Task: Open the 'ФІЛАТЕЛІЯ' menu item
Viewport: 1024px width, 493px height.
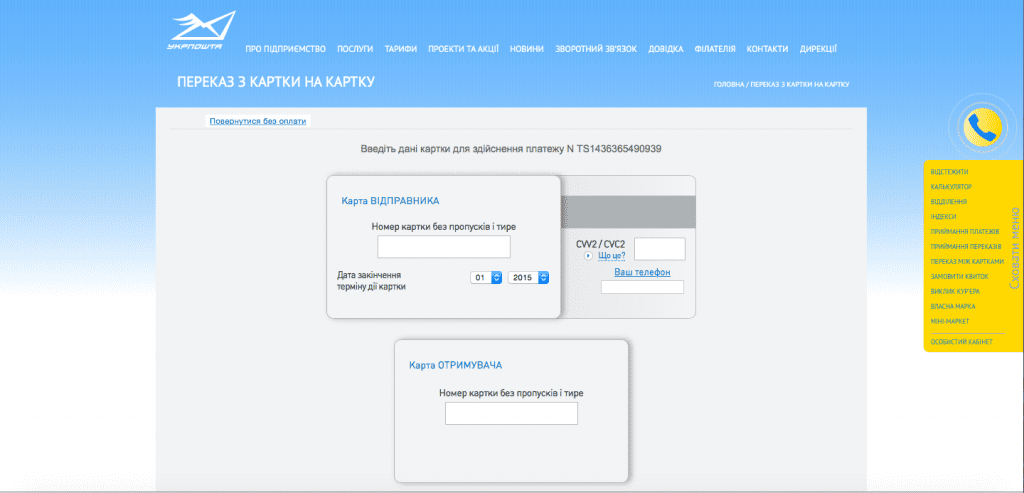Action: pos(715,49)
